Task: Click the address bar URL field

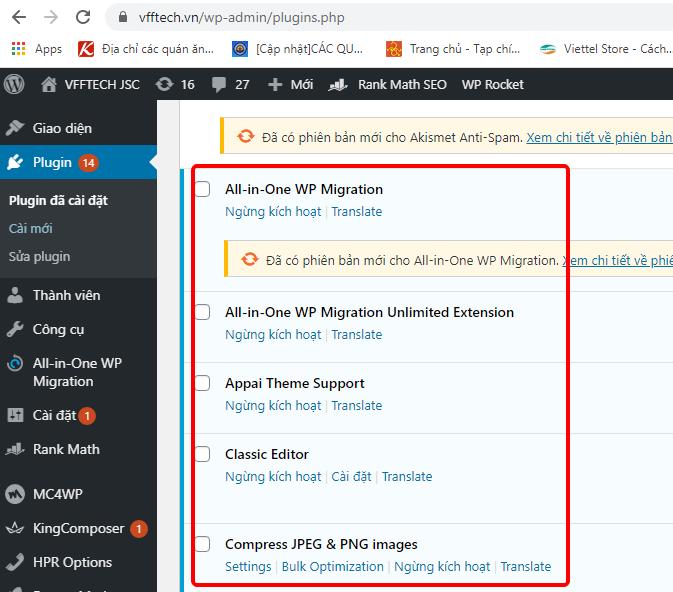Action: click(388, 17)
